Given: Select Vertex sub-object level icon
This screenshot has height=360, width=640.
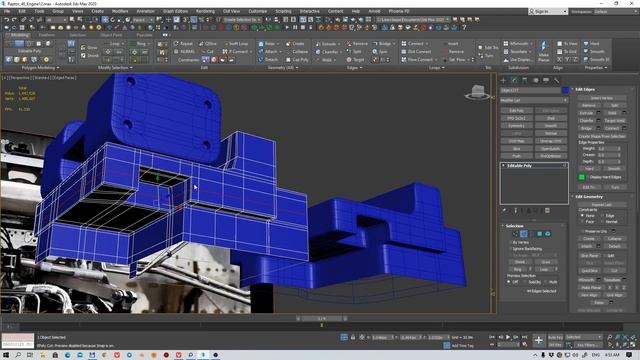Looking at the screenshot, I should 516,234.
